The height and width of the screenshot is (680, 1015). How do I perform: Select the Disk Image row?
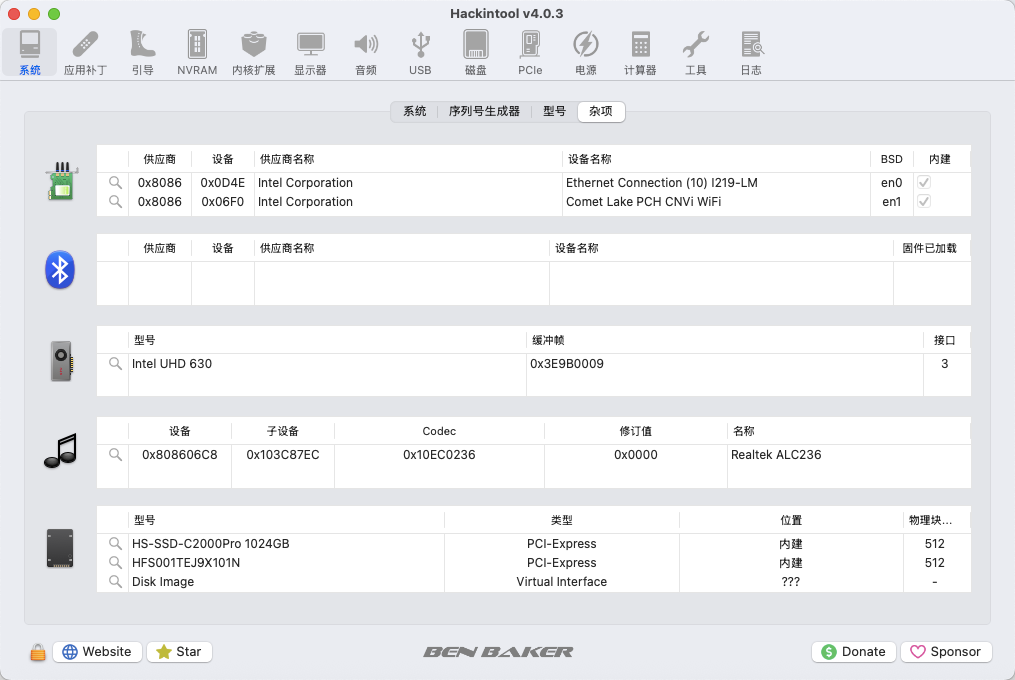pos(533,582)
